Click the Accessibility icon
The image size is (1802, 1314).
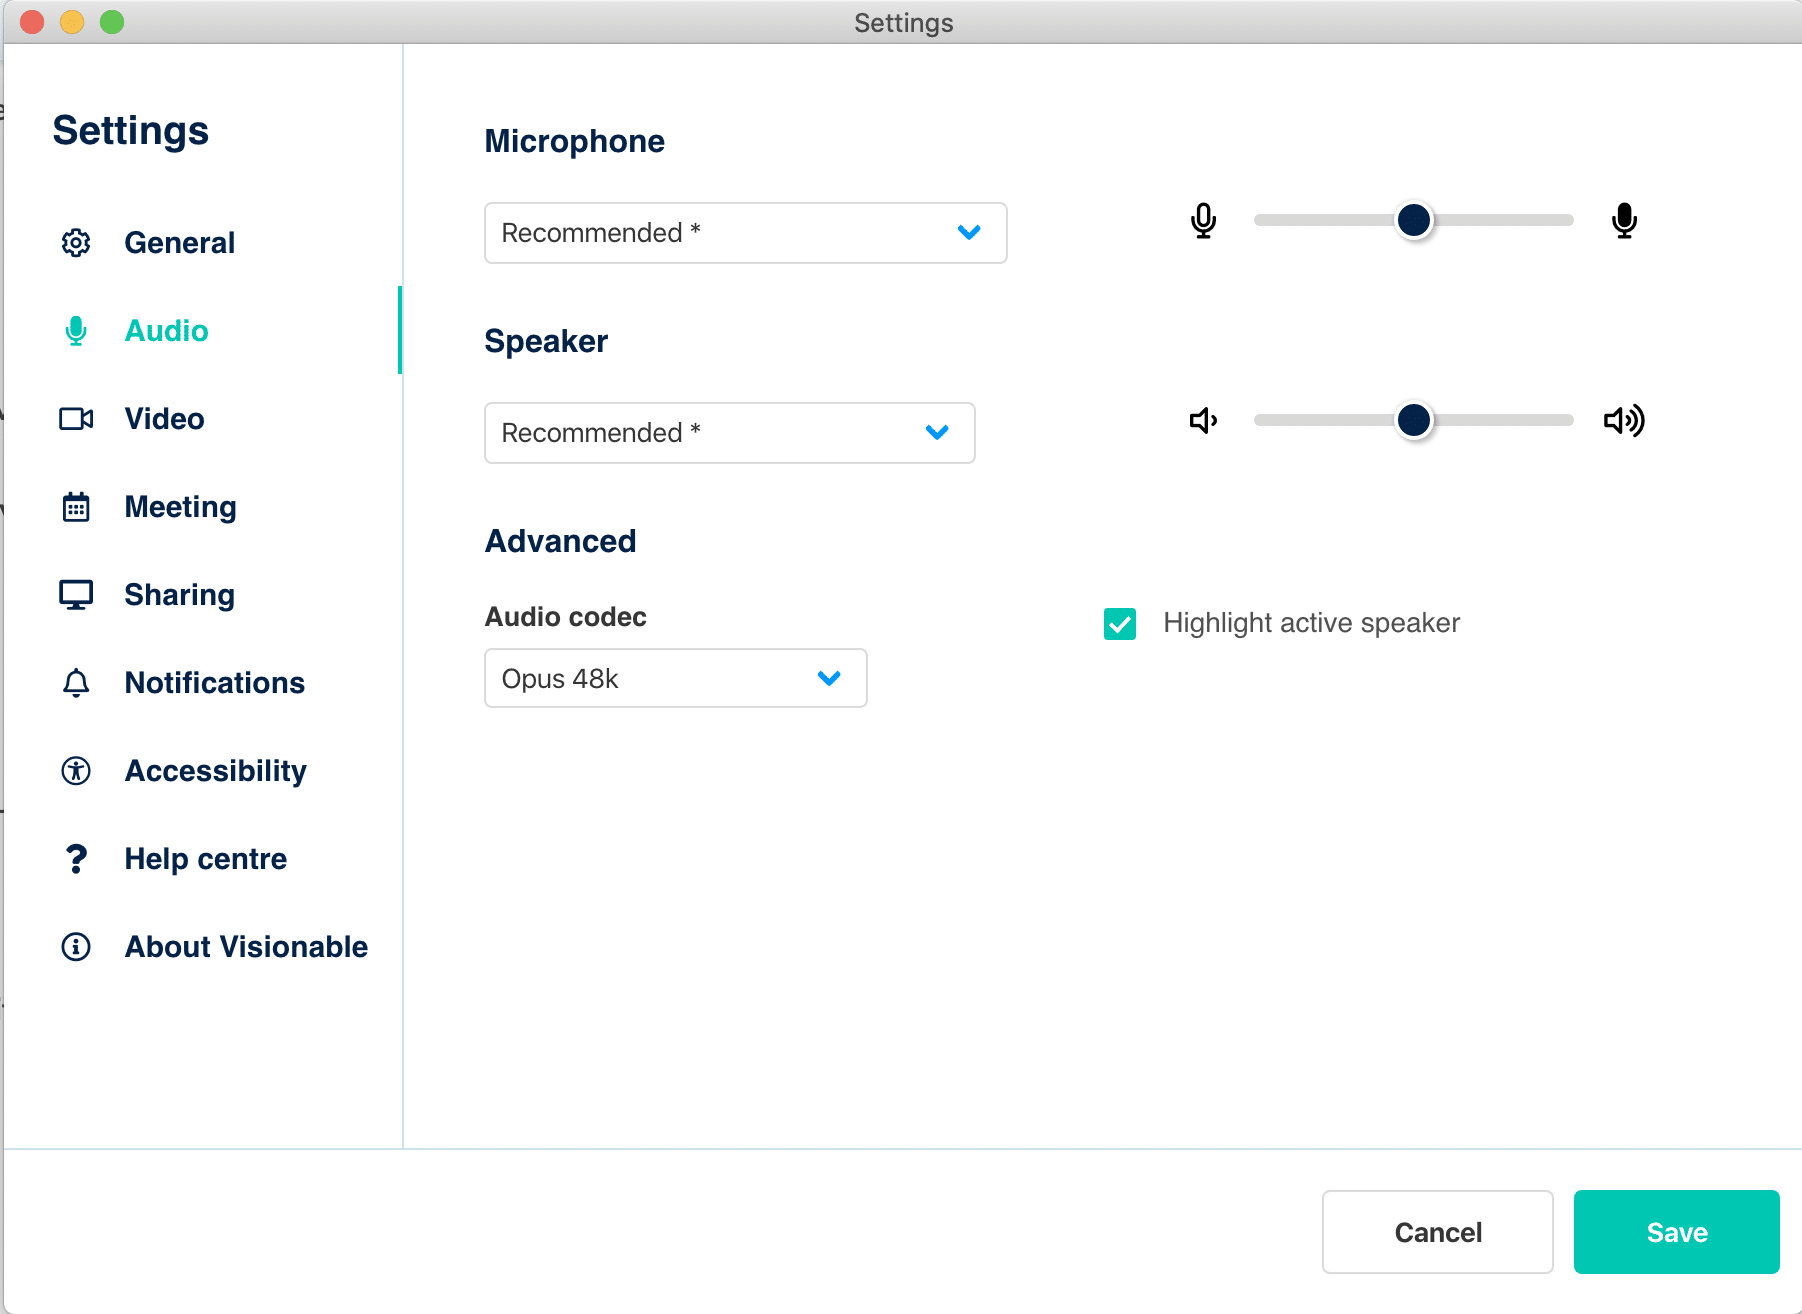(x=75, y=770)
